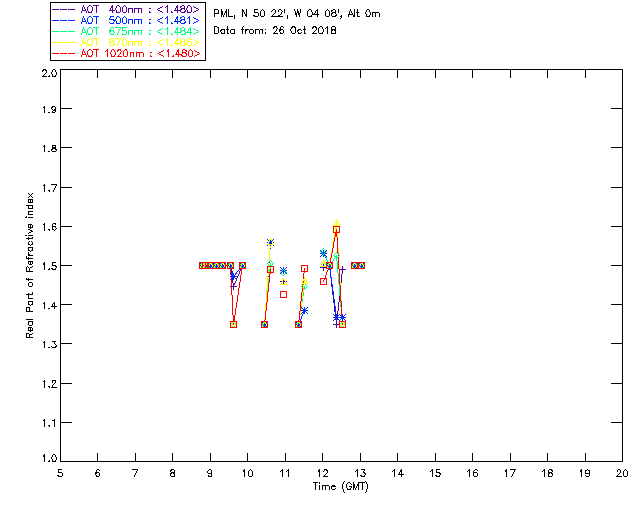Click the 1.1 y-axis tick label
The image size is (640, 512).
click(x=49, y=423)
